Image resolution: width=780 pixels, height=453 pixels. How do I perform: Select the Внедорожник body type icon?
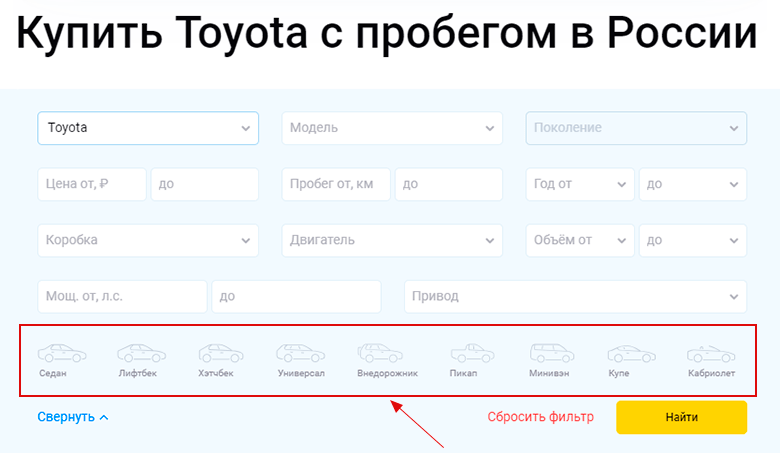pos(380,353)
